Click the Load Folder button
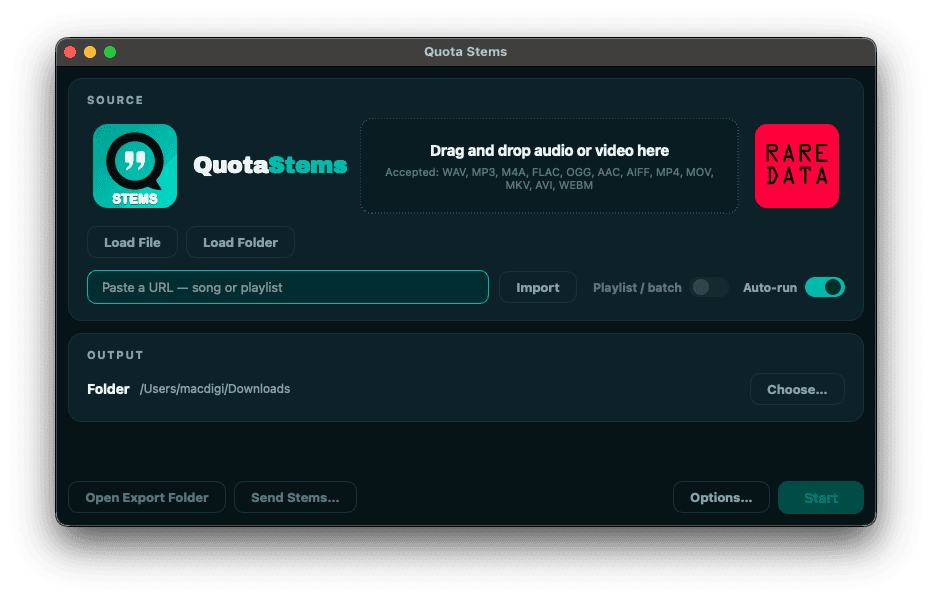The image size is (932, 600). 240,243
